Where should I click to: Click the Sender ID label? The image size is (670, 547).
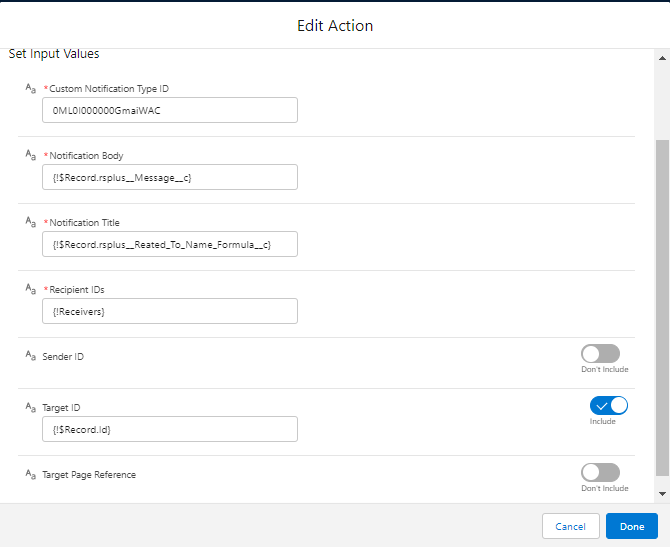tap(63, 356)
